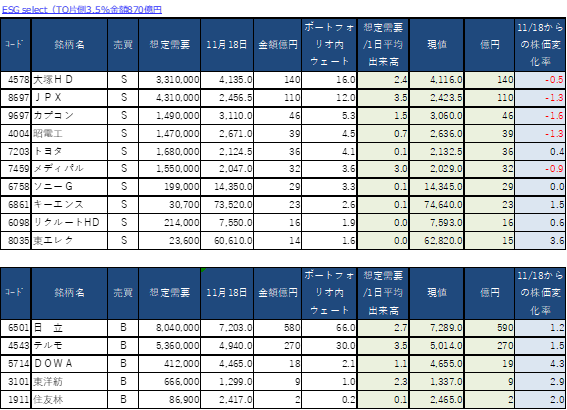This screenshot has width=567, height=410.
Task: Click stock code 6501 cell
Action: 16,328
